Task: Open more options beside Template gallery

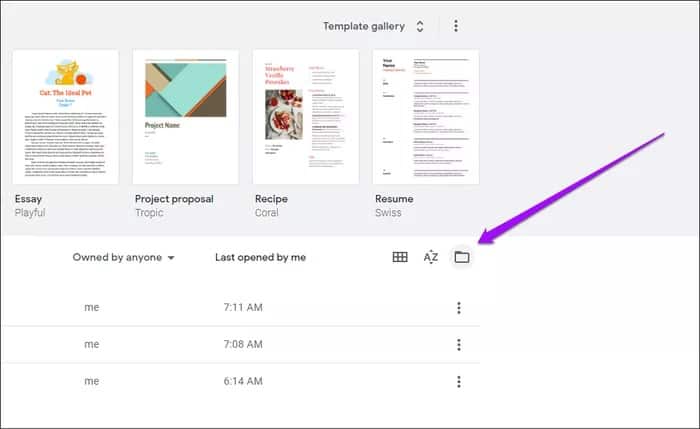Action: pyautogui.click(x=456, y=26)
